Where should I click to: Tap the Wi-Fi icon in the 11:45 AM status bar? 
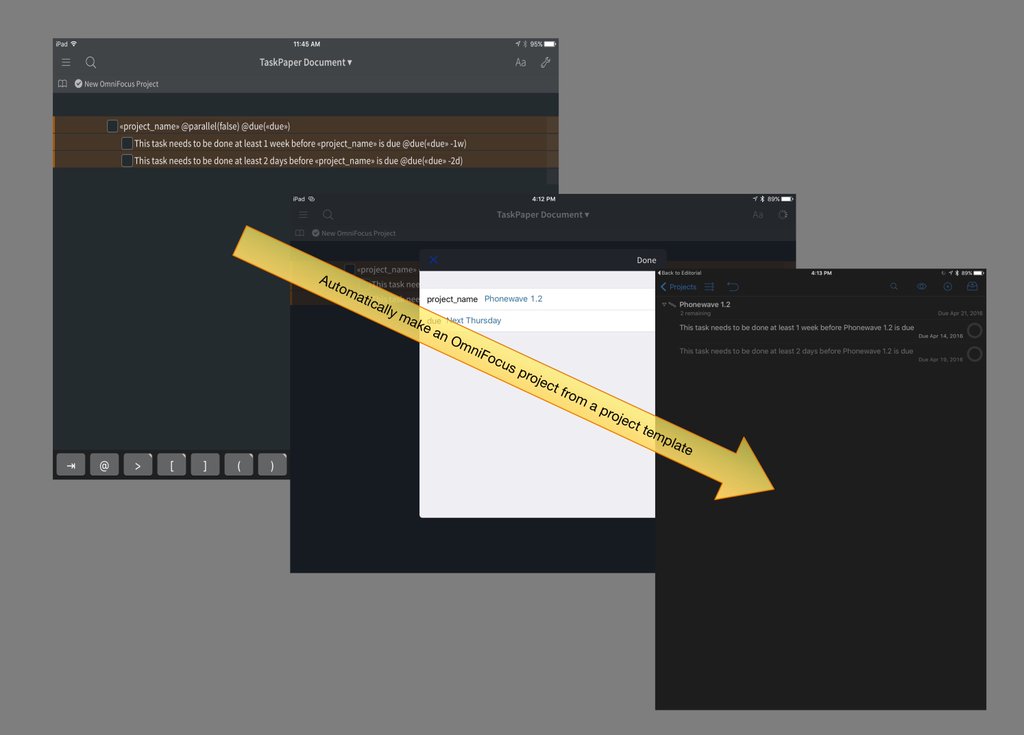click(73, 44)
